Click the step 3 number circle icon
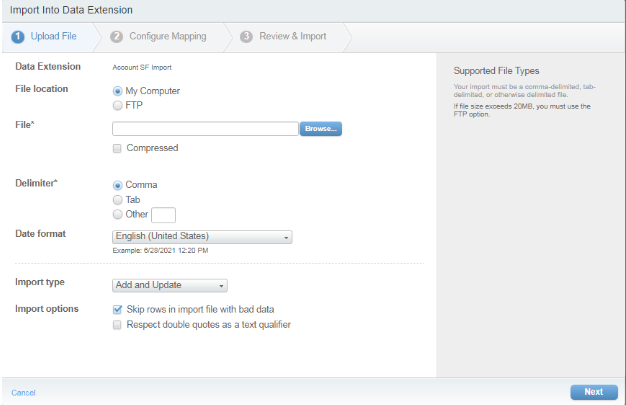The image size is (626, 405). tap(246, 37)
